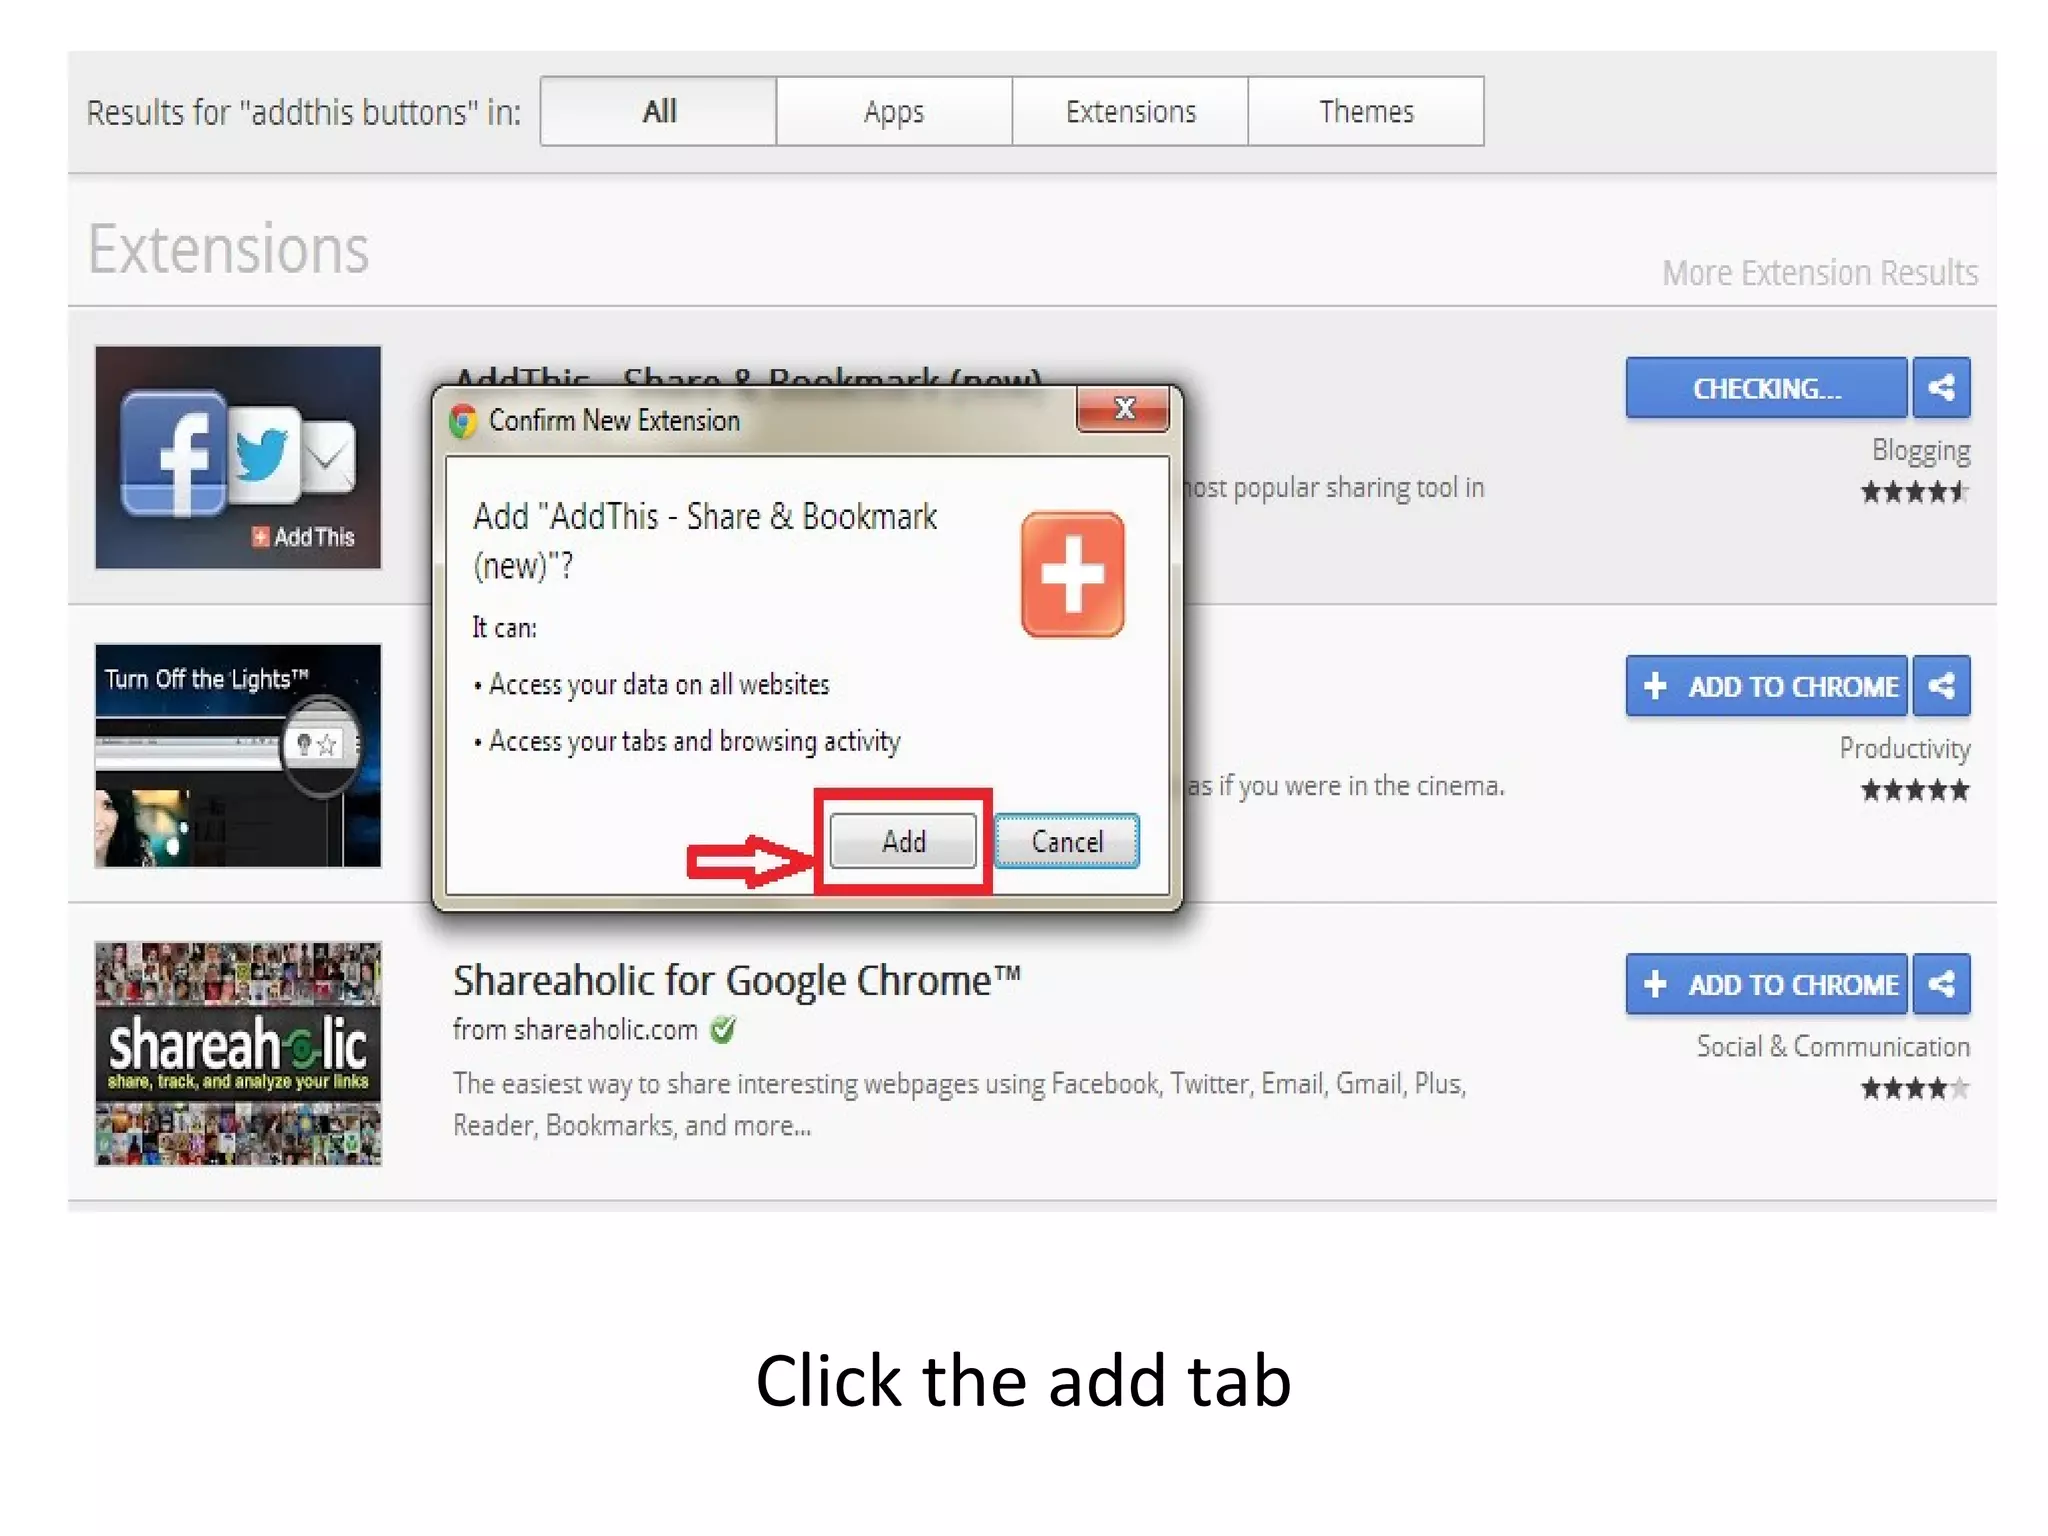Click the share icon for the Productivity extension
Image resolution: width=2048 pixels, height=1536 pixels.
[x=1941, y=686]
